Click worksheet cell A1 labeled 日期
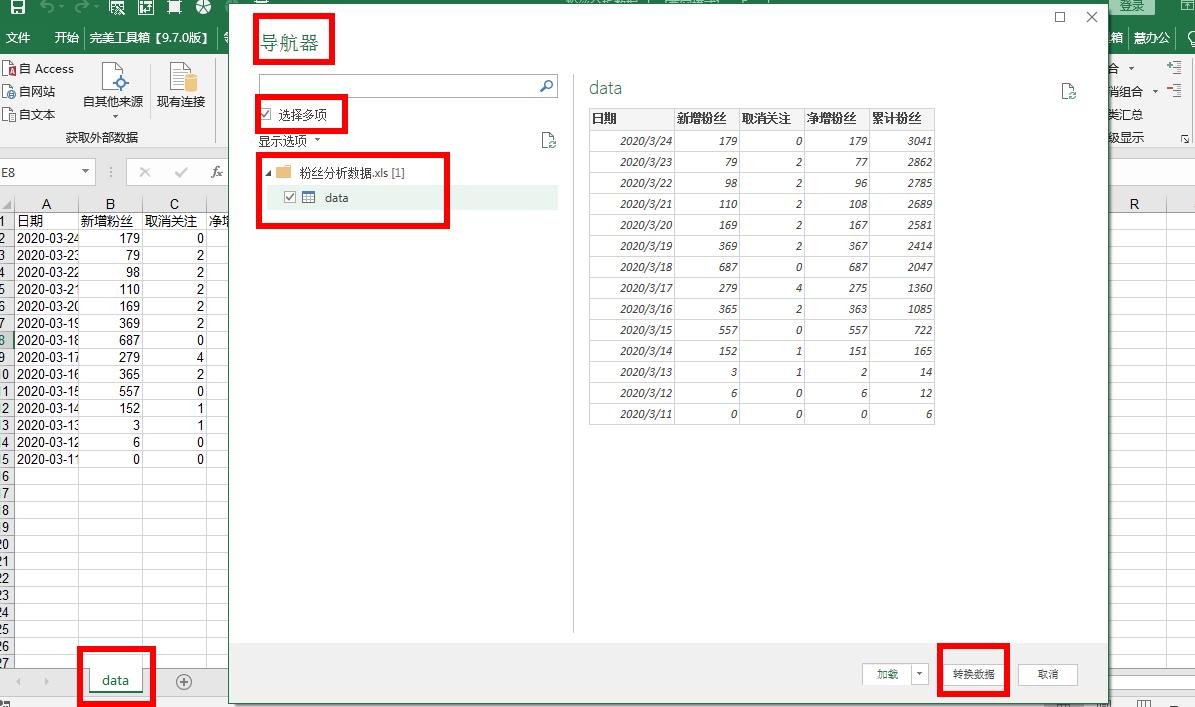Screen dimensions: 1195x707 click(x=46, y=221)
